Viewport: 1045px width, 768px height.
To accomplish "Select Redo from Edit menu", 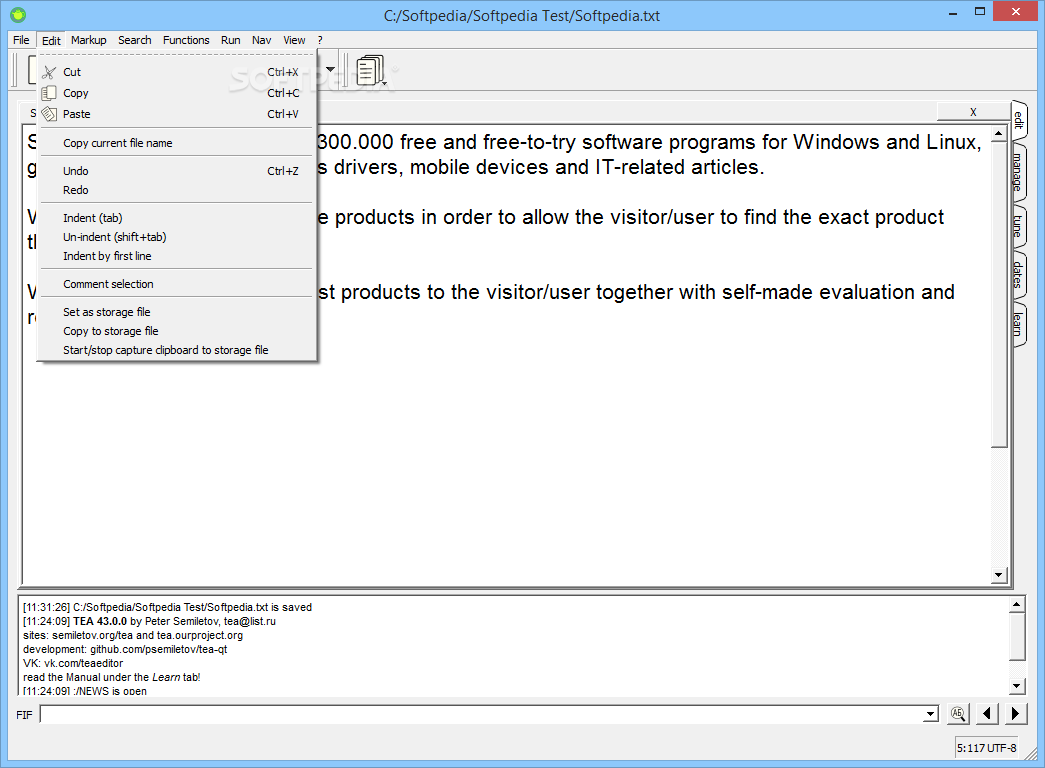I will [177, 190].
